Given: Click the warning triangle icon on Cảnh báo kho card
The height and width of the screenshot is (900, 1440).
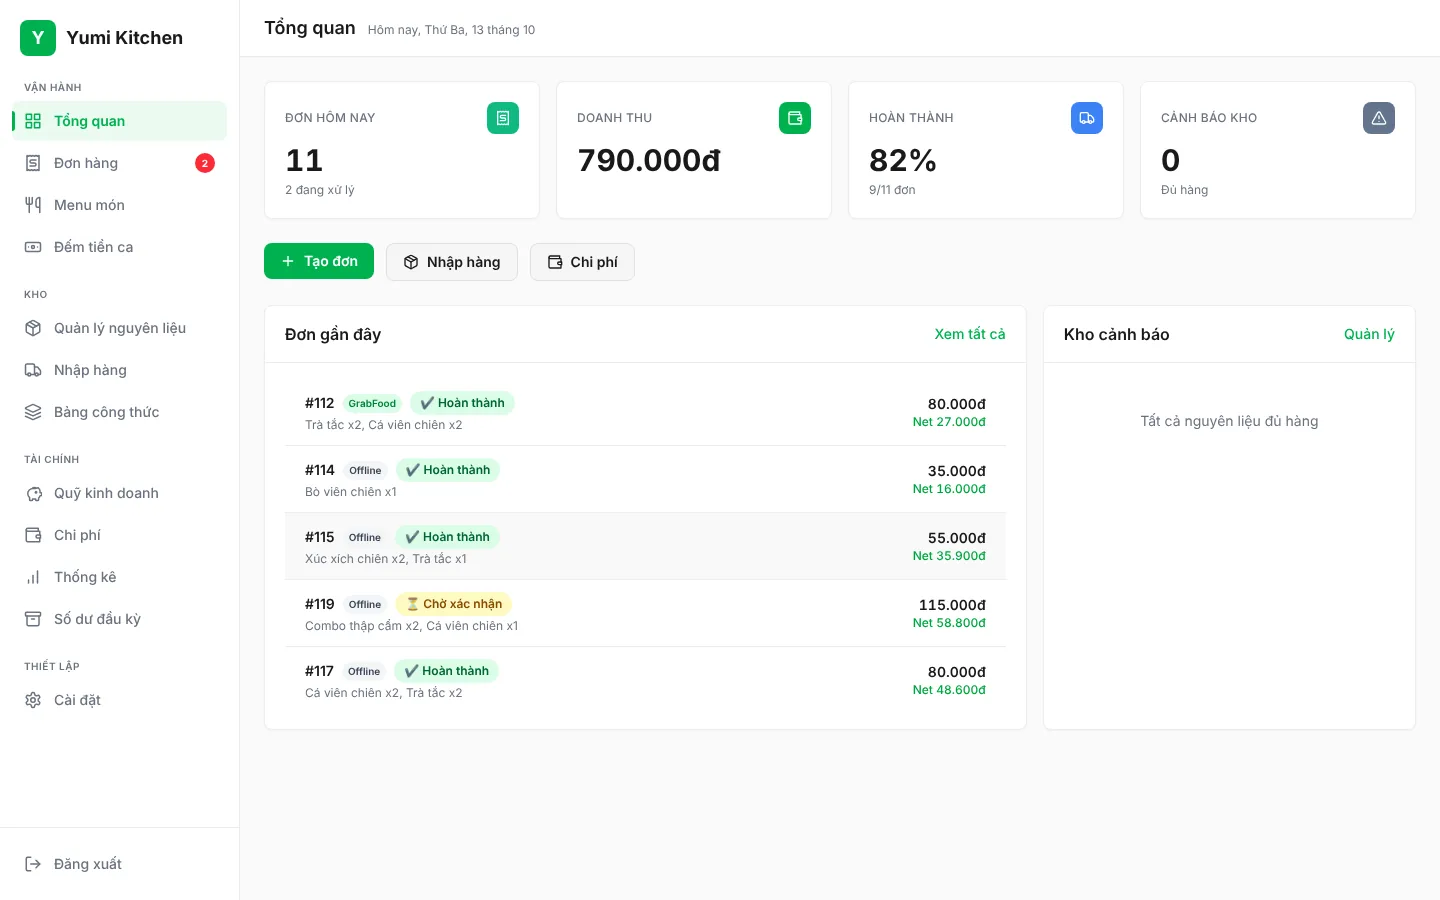Looking at the screenshot, I should pos(1379,118).
